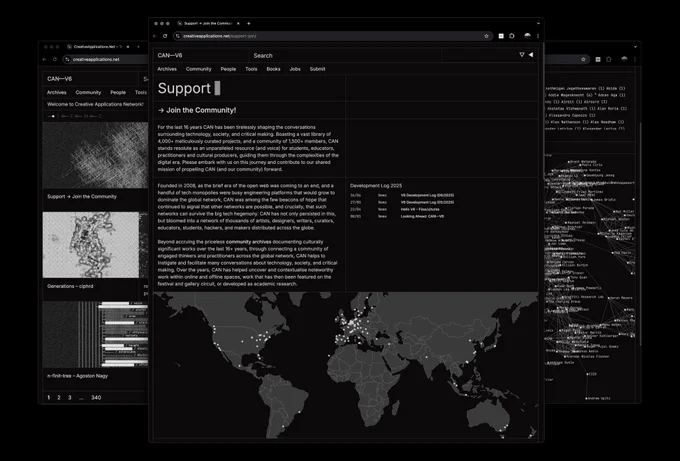Click the 'Support' page title

click(x=184, y=88)
